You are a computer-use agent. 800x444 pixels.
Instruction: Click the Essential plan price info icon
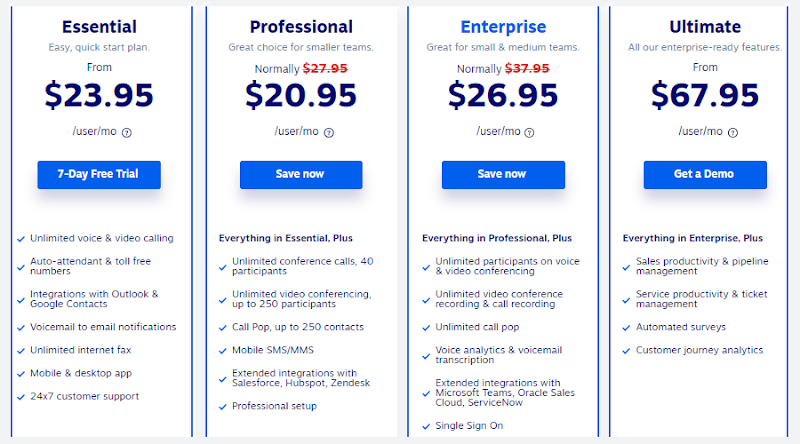point(127,133)
